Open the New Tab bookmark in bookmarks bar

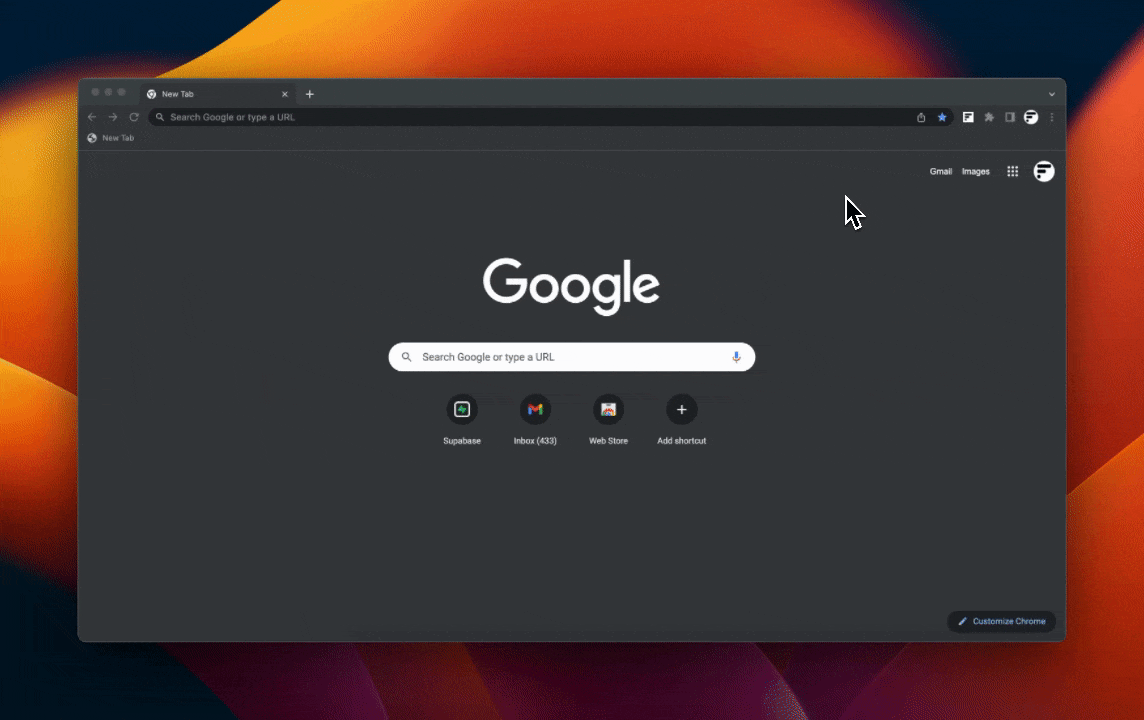(x=110, y=138)
